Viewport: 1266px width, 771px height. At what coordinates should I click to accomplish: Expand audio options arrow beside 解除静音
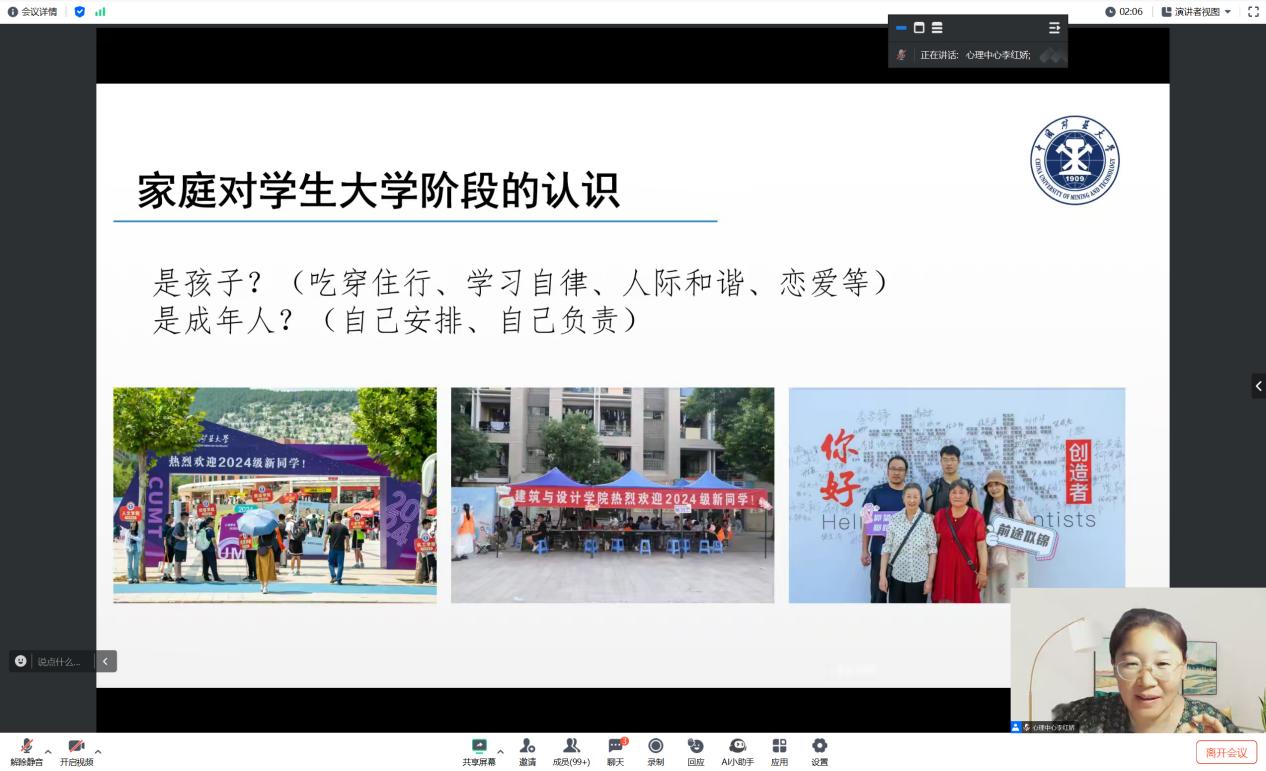pos(48,751)
